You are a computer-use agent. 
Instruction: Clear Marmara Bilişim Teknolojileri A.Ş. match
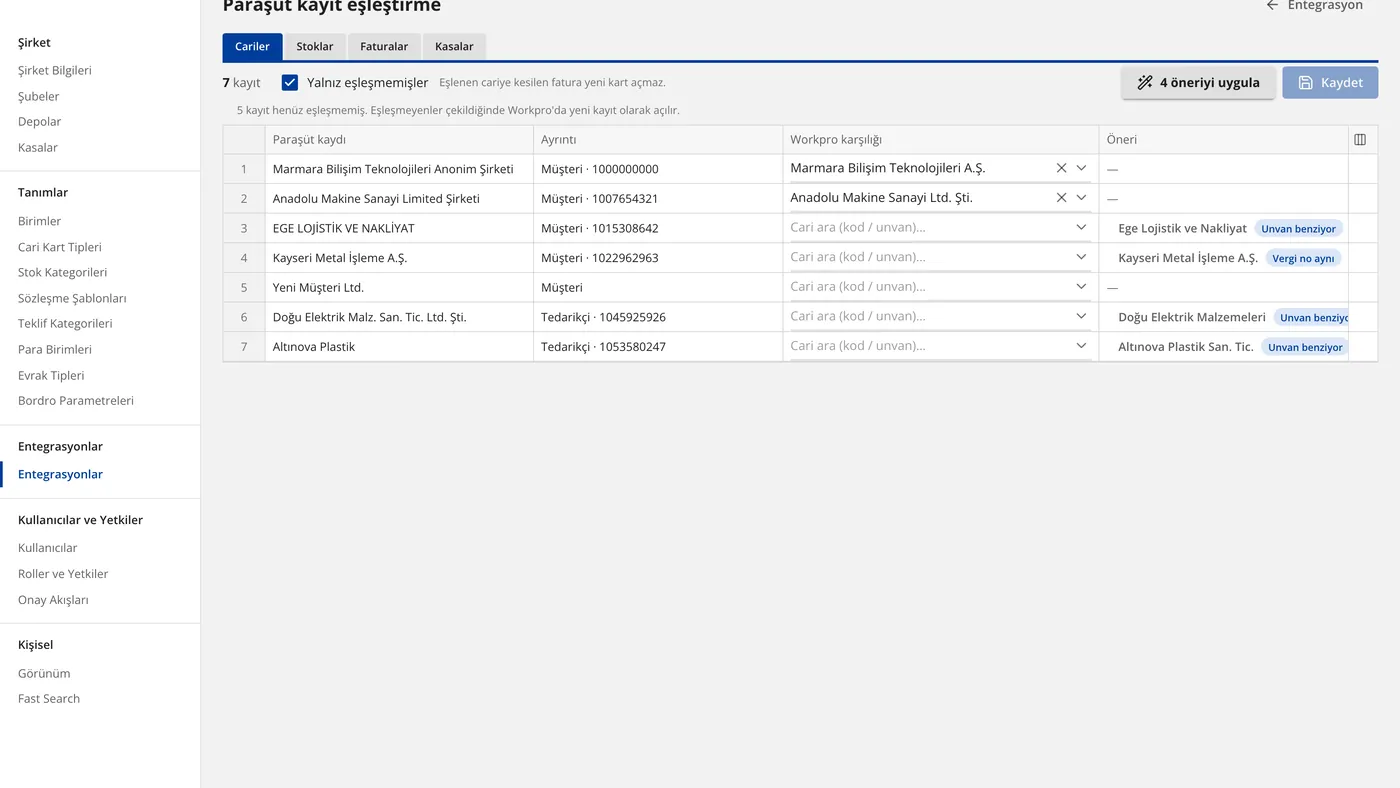[x=1061, y=168]
